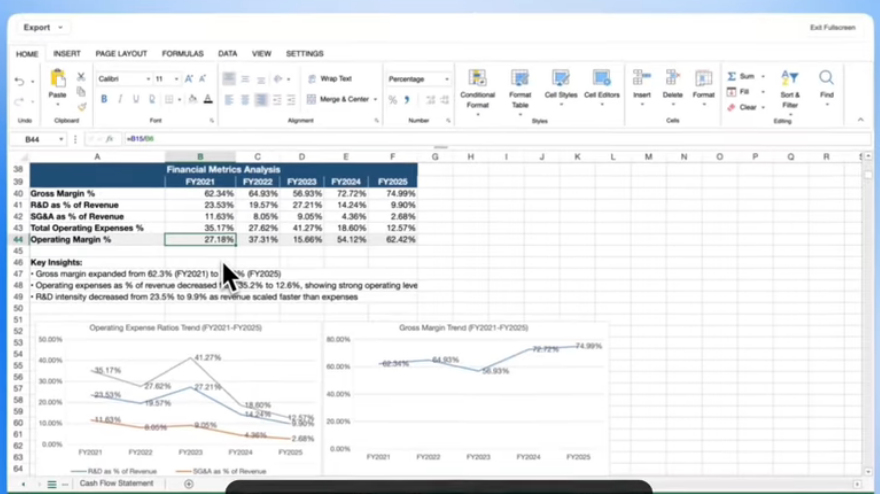Open the Calibri font name dropdown
Screen dimensions: 880x494
coord(148,79)
